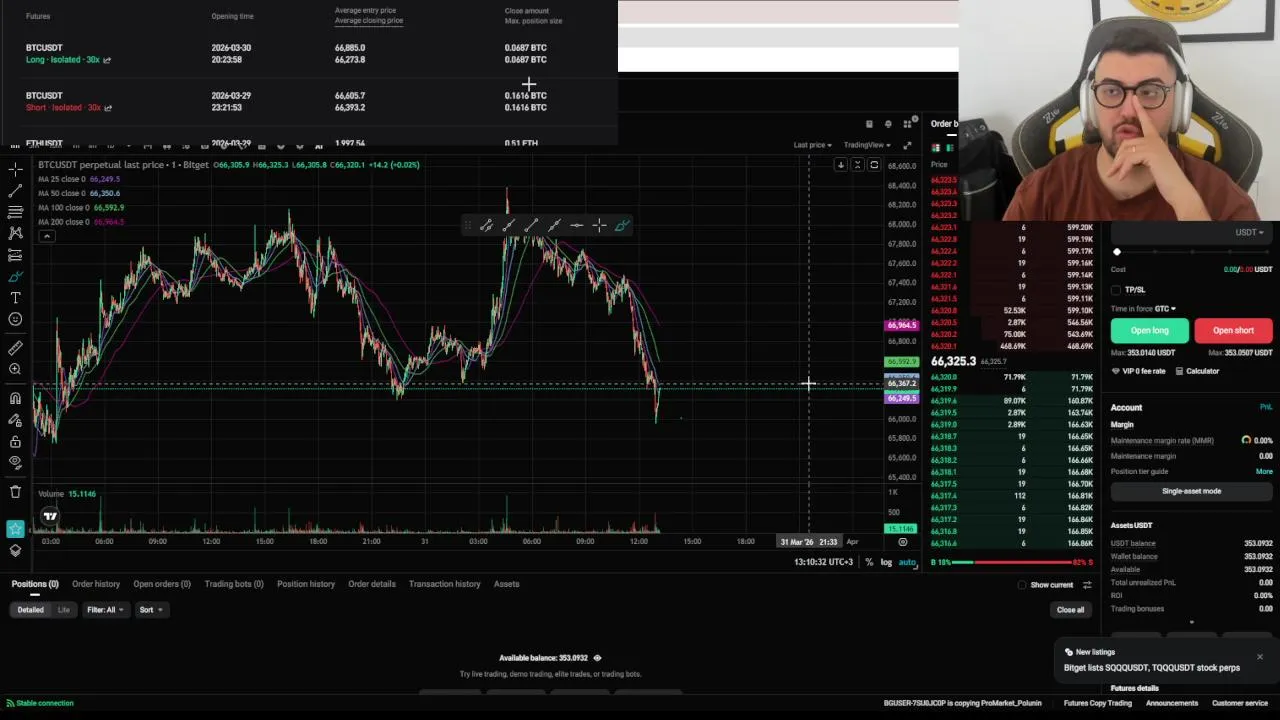Select the crosshair cursor tool in the chart sidebar

tap(15, 169)
